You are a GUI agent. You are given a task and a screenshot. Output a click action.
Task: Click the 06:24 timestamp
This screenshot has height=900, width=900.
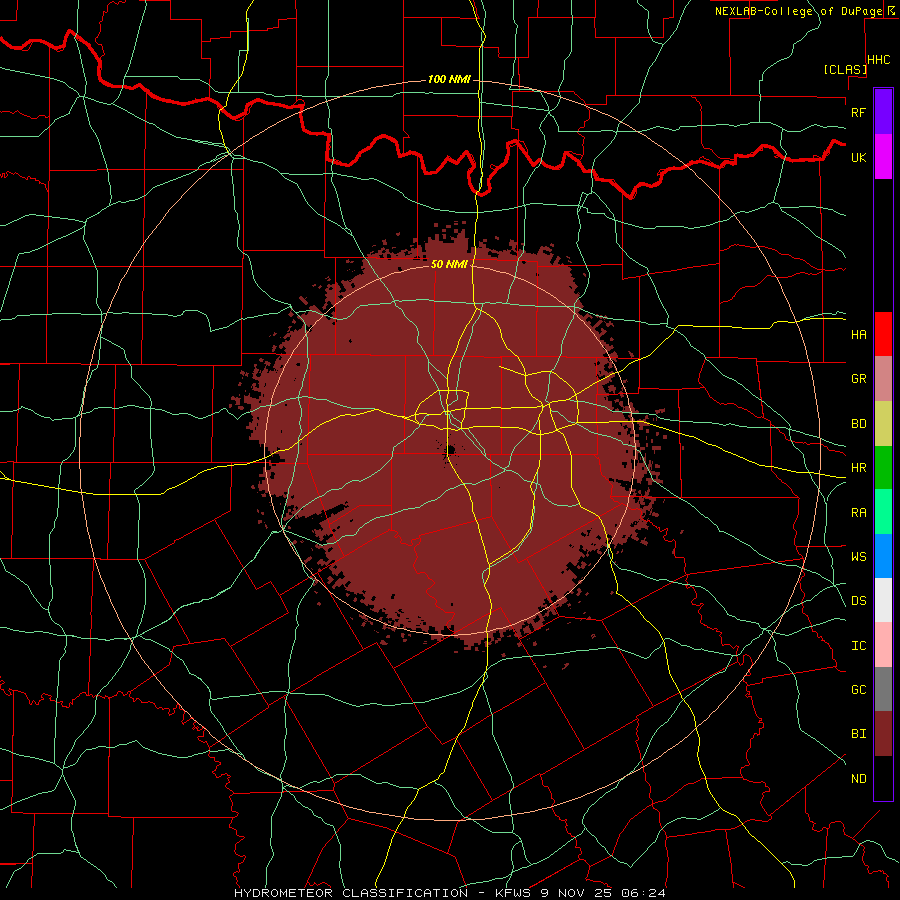pyautogui.click(x=645, y=893)
